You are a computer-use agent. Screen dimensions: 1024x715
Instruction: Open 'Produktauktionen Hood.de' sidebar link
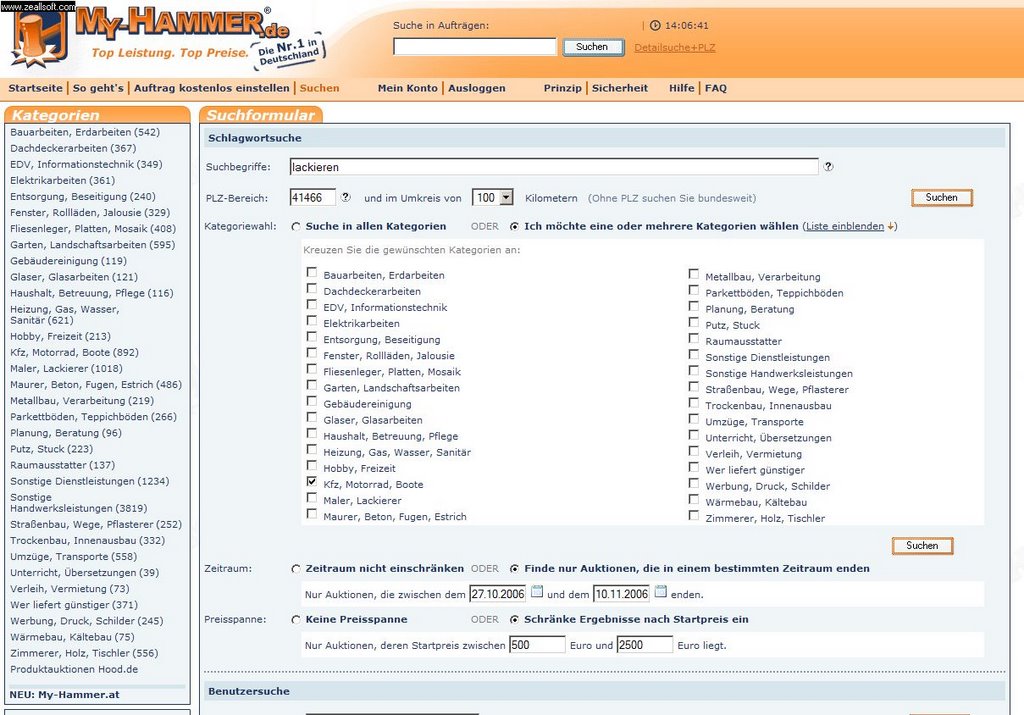click(x=74, y=669)
